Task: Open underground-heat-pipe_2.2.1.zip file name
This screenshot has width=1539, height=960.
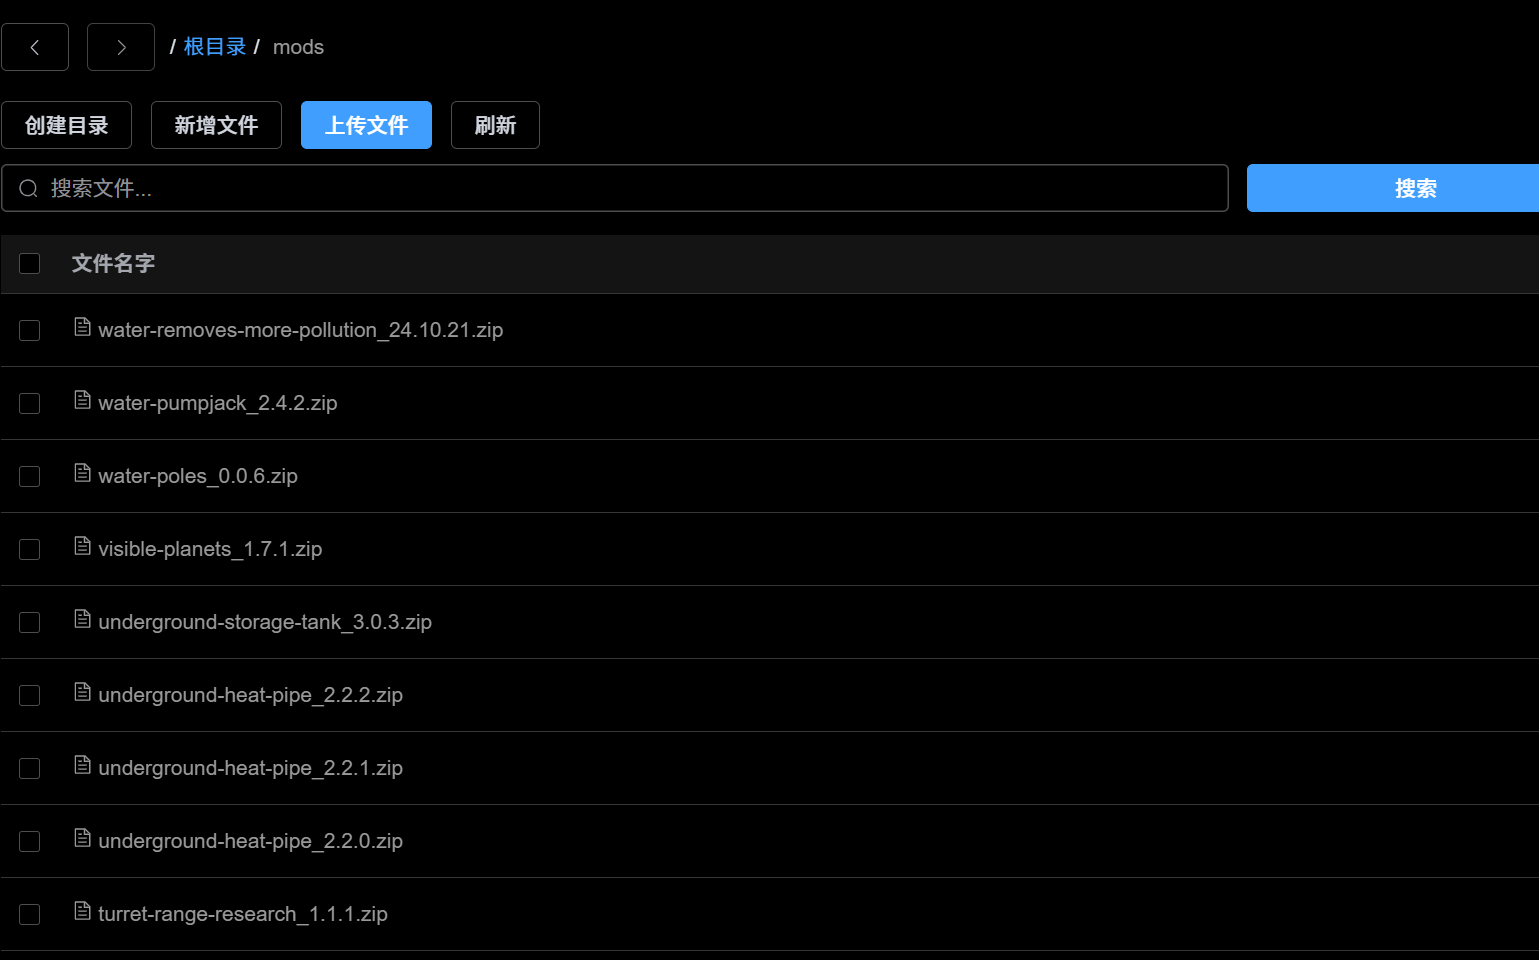Action: pyautogui.click(x=250, y=768)
